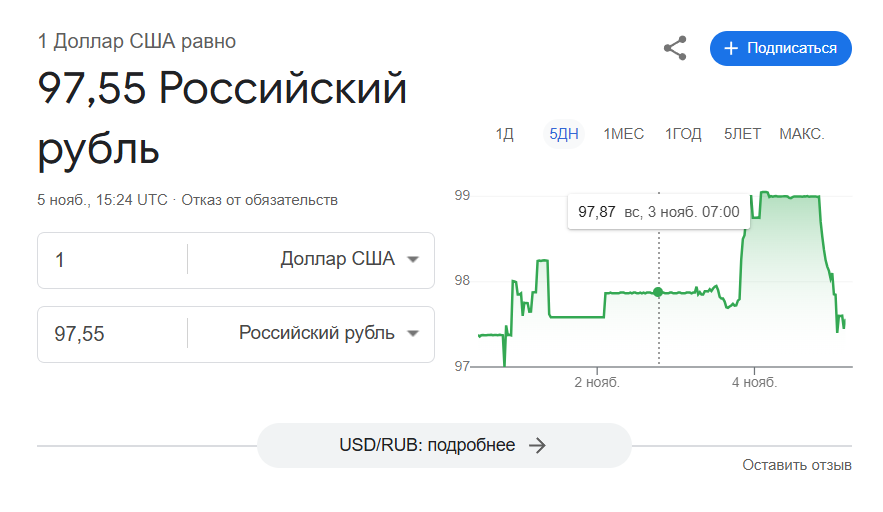Click the dollar amount input field

pos(112,260)
